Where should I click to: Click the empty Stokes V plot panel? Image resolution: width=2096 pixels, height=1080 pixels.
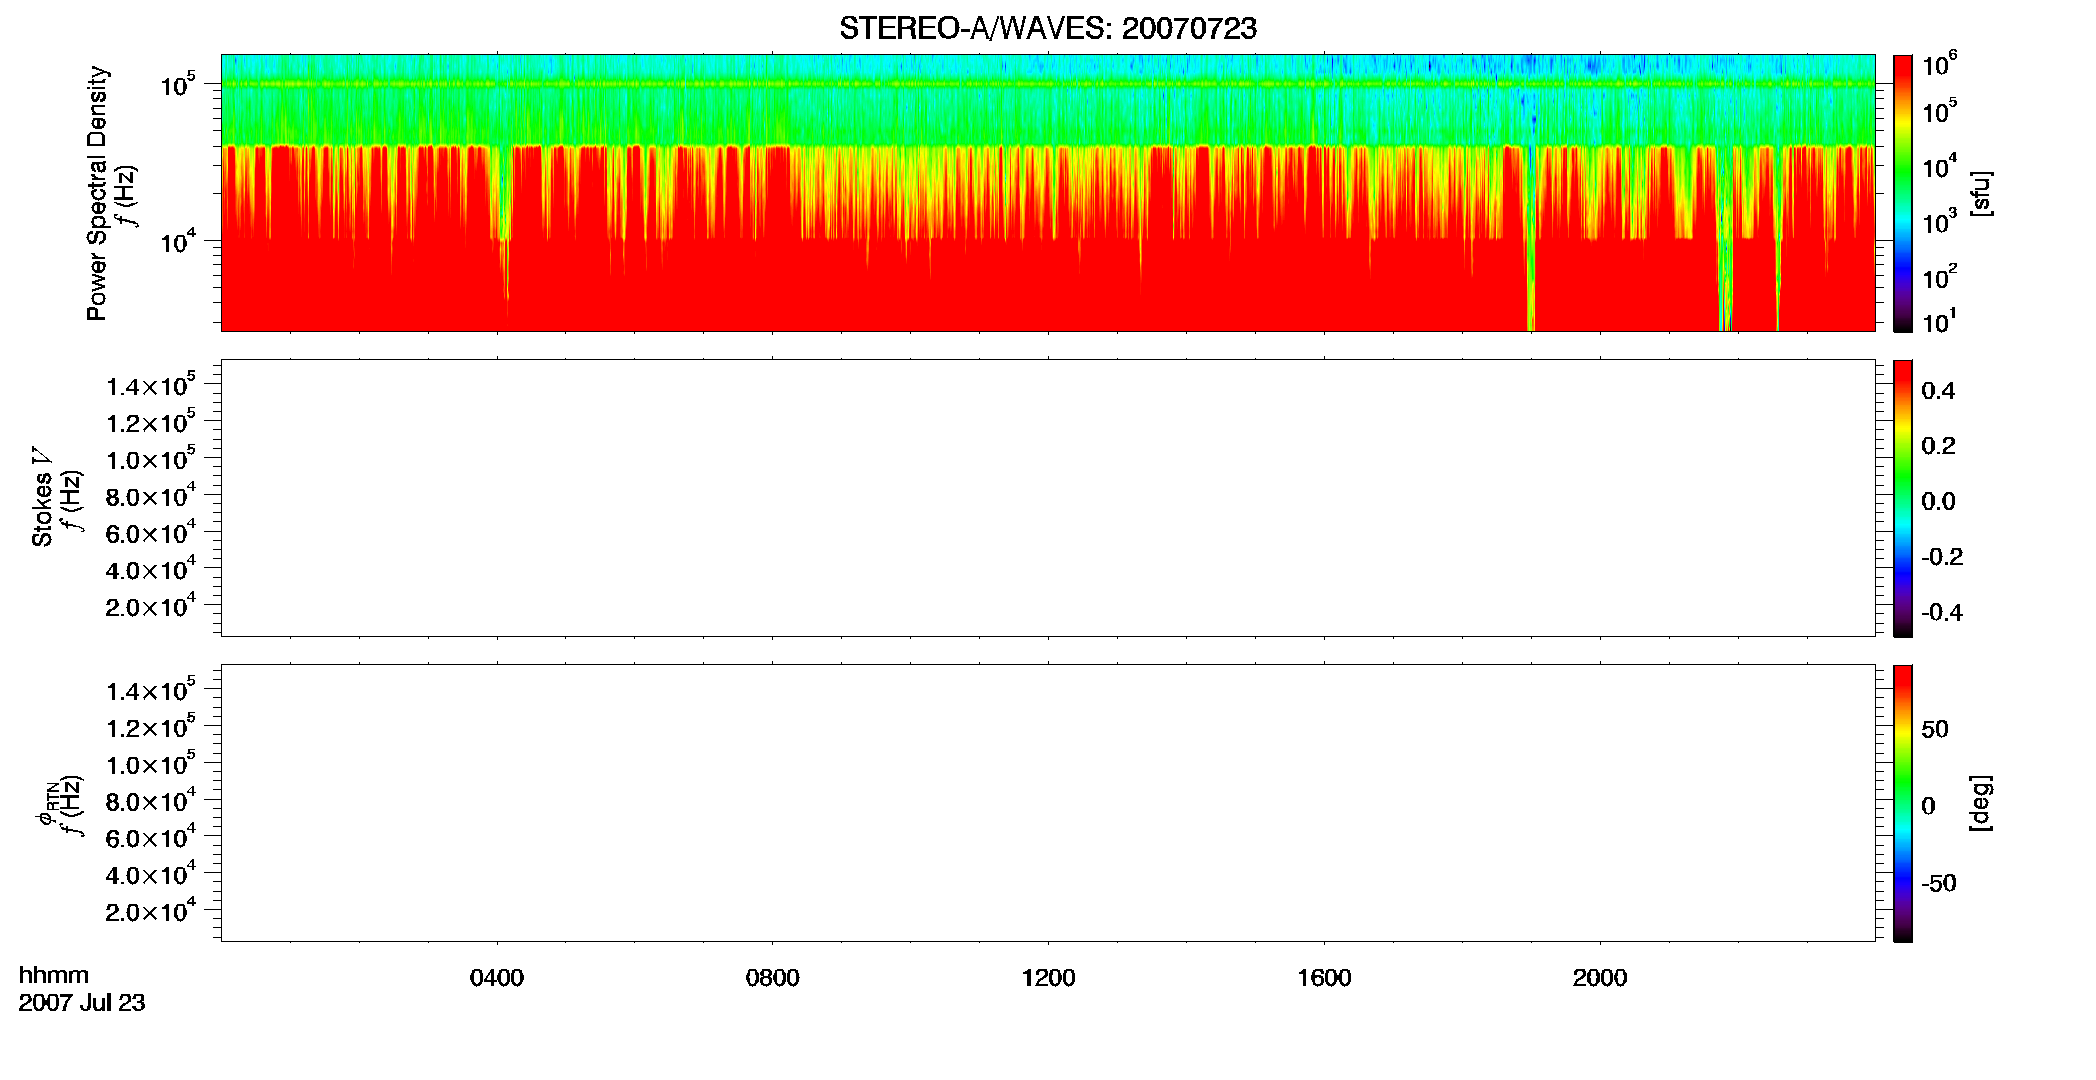tap(1048, 498)
